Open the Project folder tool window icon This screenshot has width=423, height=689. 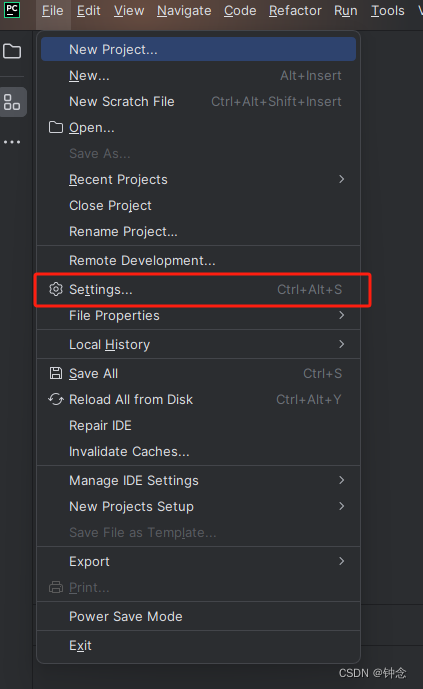pyautogui.click(x=12, y=51)
